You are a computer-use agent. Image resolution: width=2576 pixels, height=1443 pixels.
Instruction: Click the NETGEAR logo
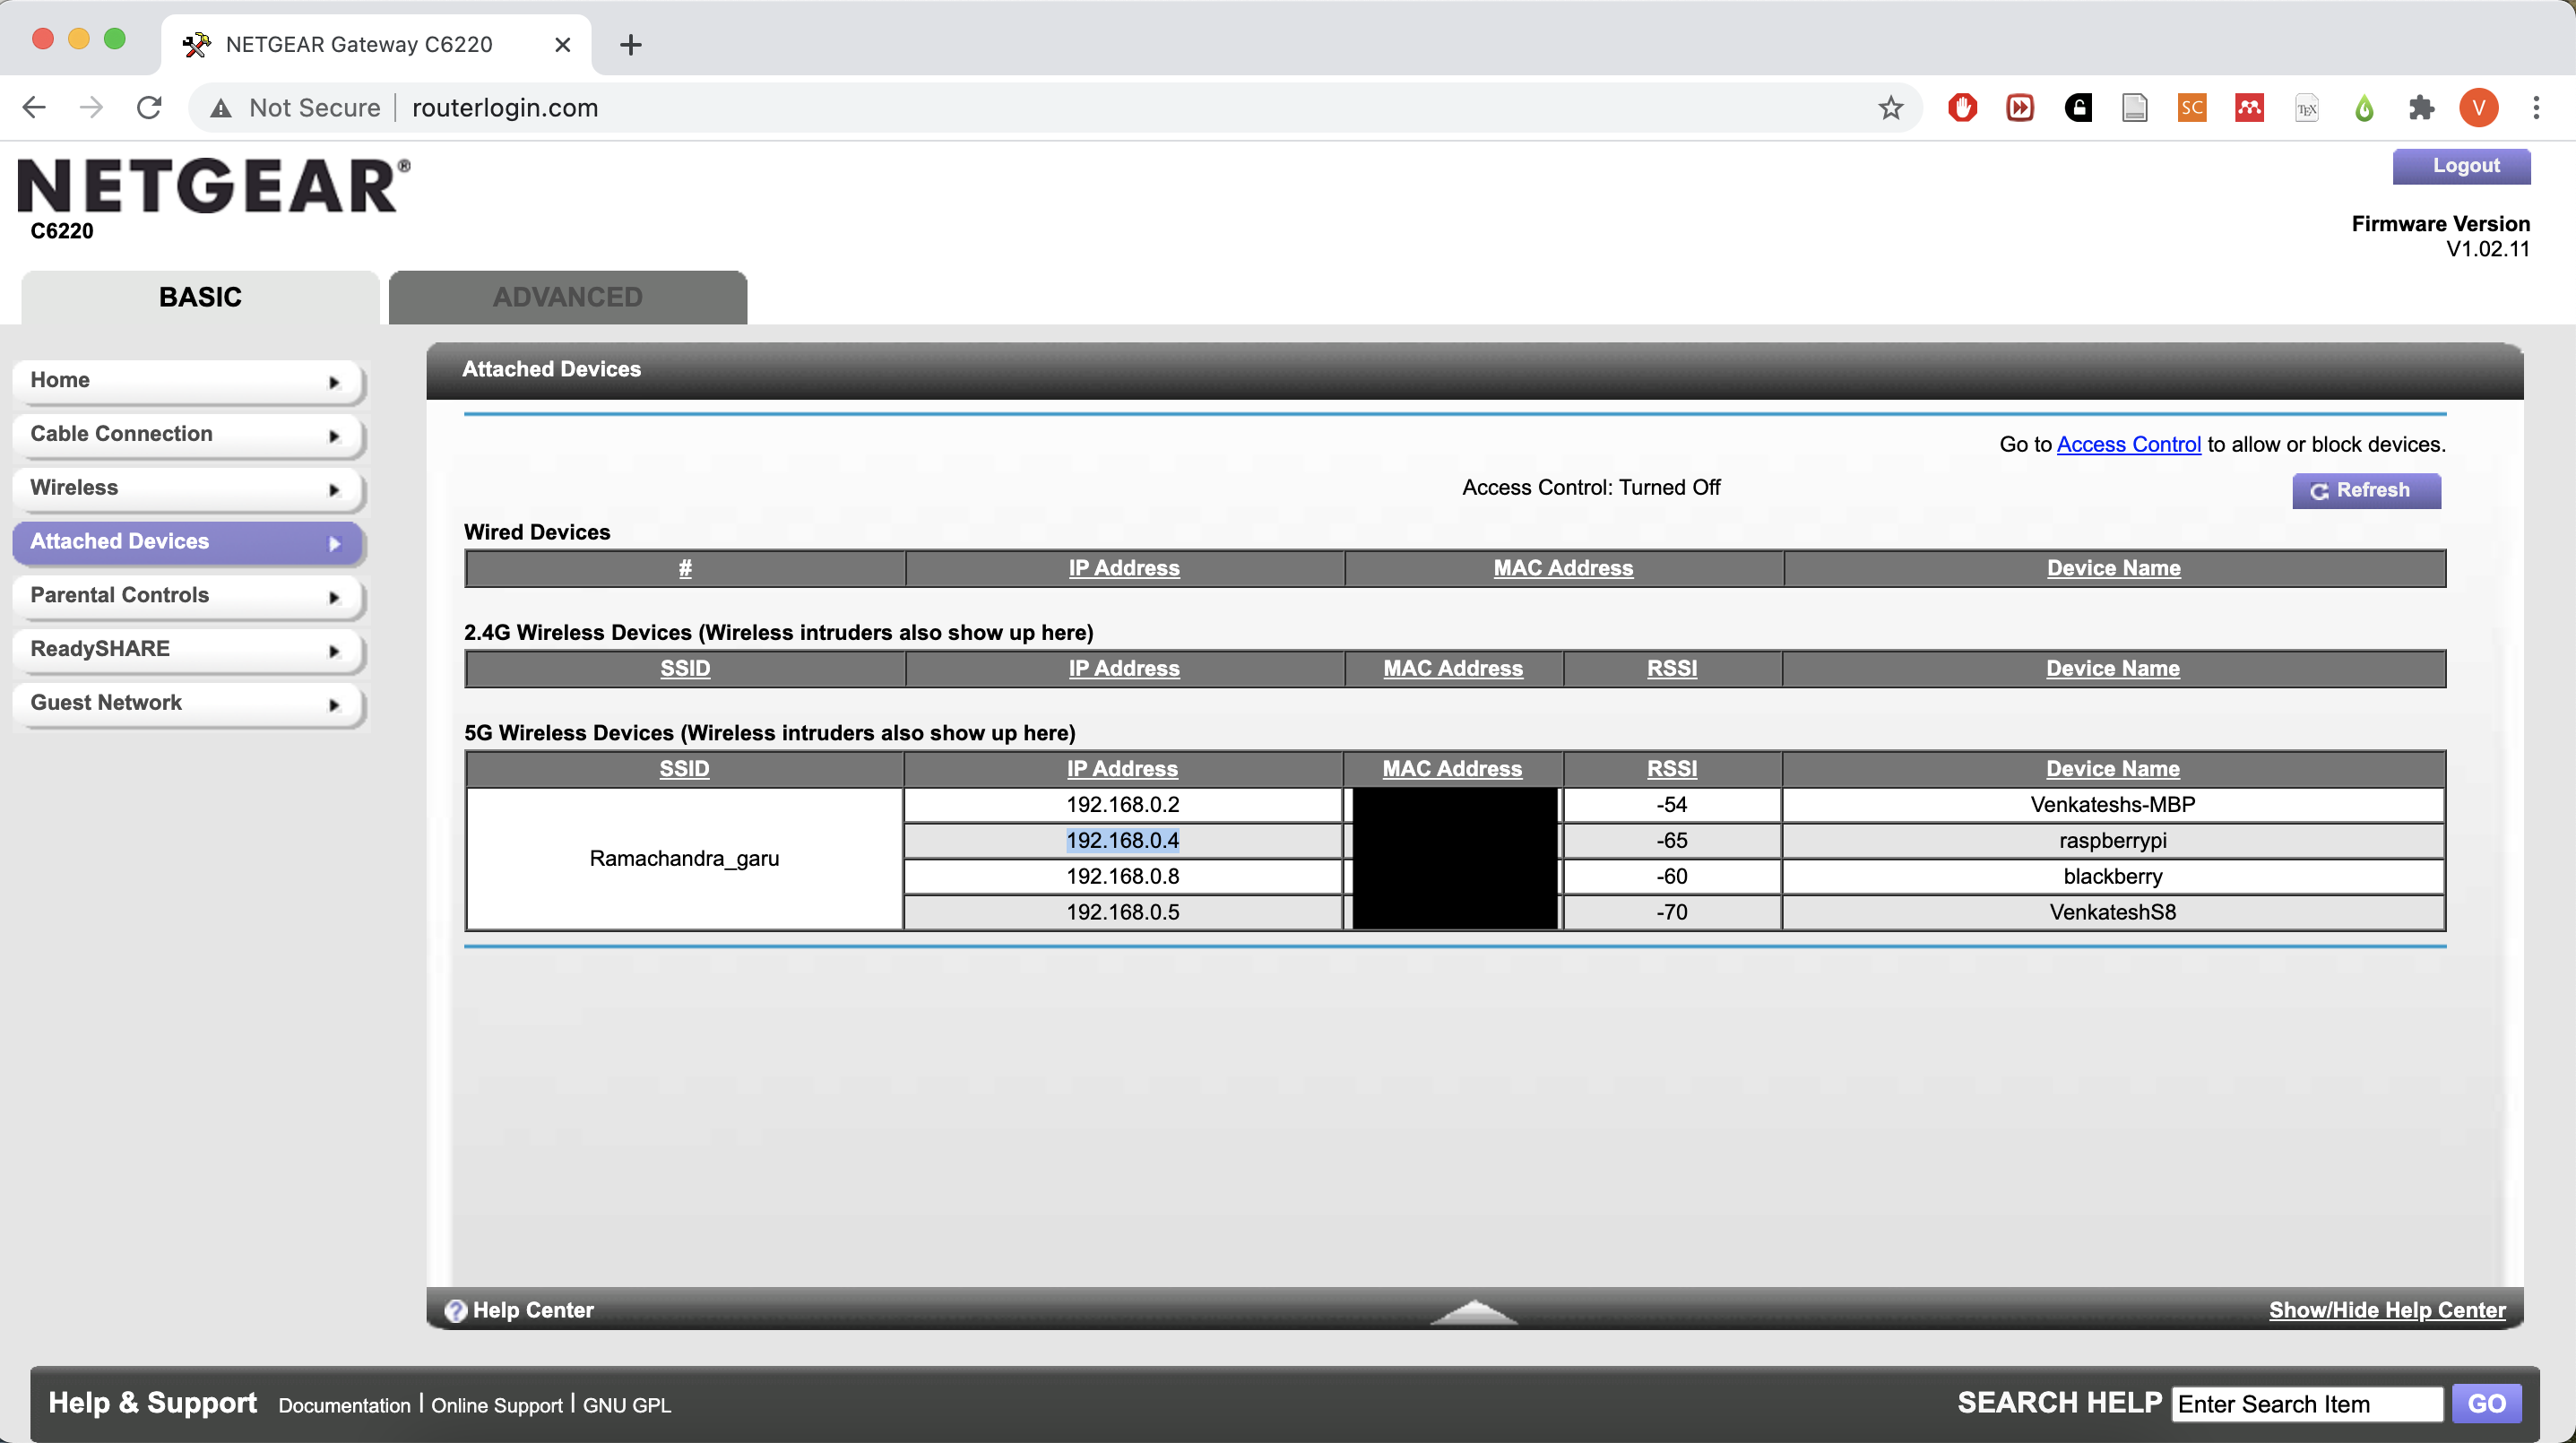pyautogui.click(x=214, y=187)
